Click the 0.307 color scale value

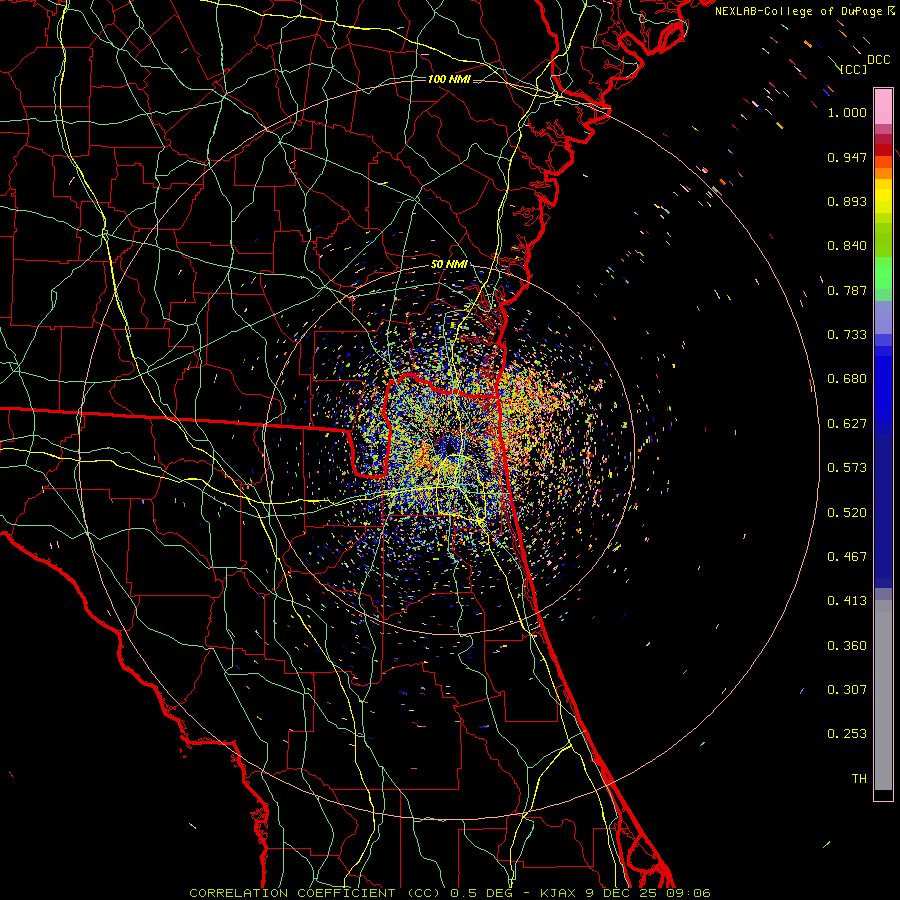[847, 690]
